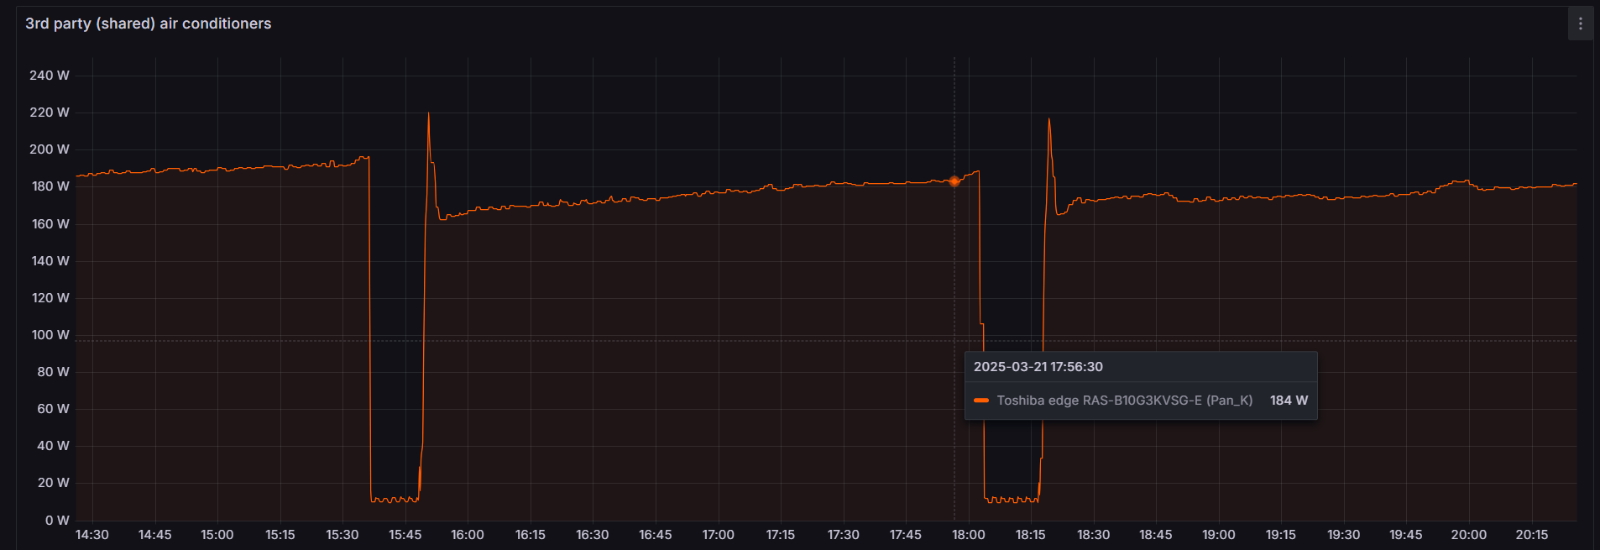Click the '16:00' time axis label
The height and width of the screenshot is (550, 1600).
point(467,535)
